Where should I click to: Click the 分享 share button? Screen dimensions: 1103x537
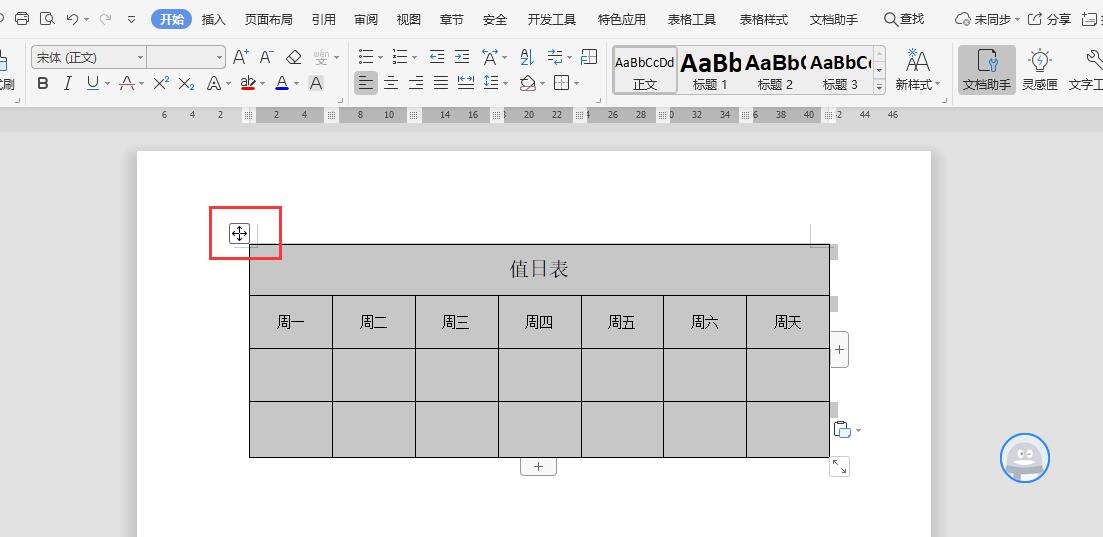tap(1050, 19)
